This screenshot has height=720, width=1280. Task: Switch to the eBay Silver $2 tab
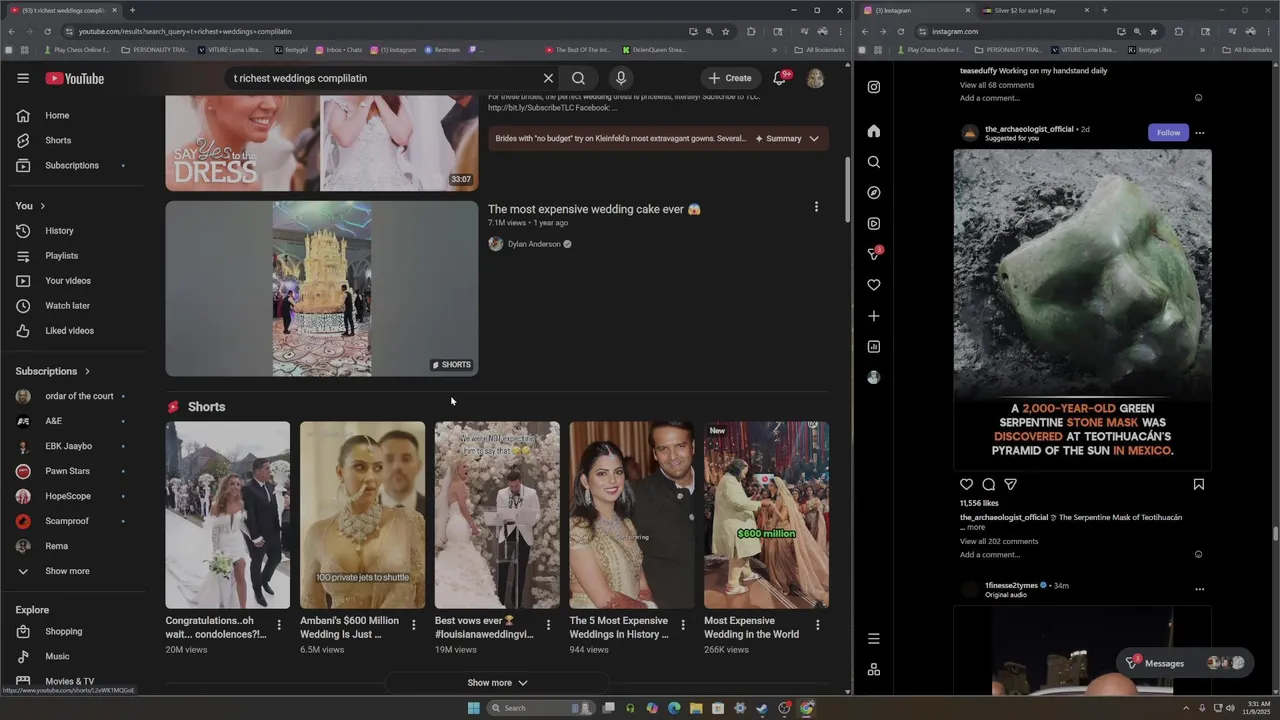click(1033, 10)
